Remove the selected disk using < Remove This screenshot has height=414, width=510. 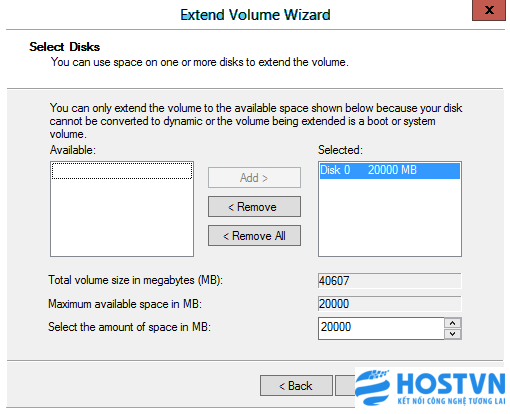(x=254, y=207)
